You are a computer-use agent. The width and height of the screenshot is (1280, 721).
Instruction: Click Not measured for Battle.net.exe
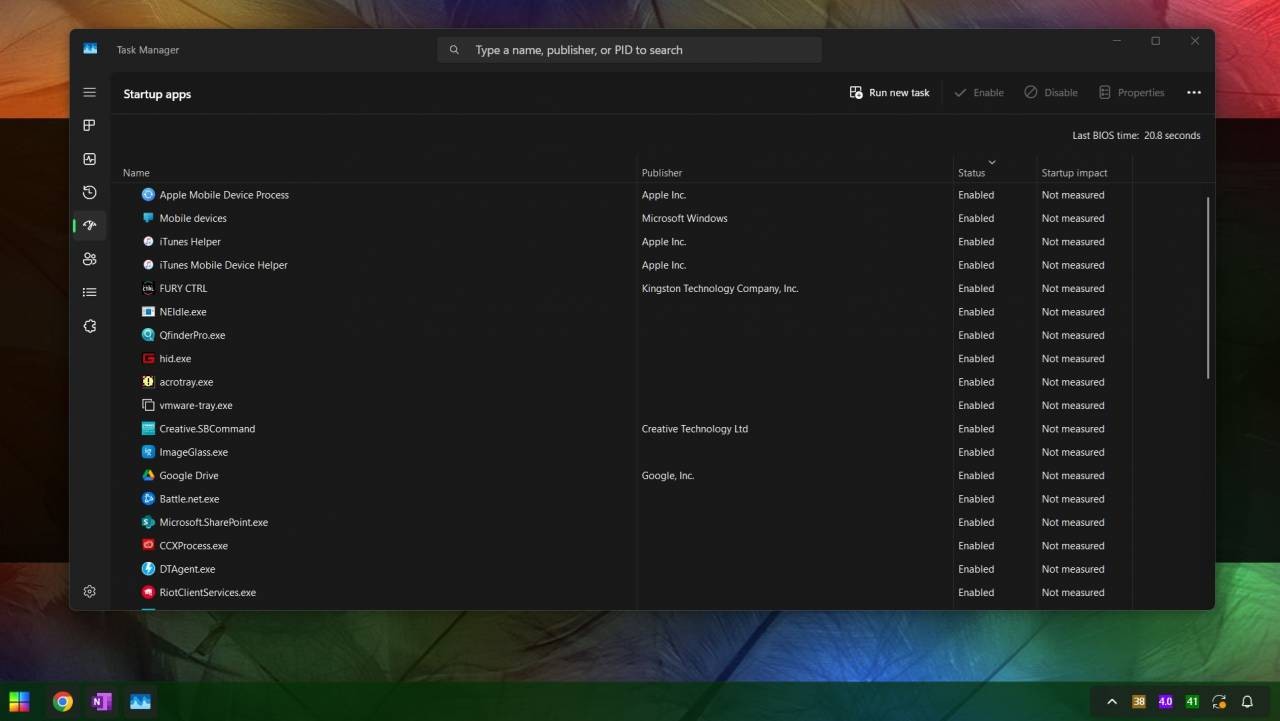[1073, 499]
